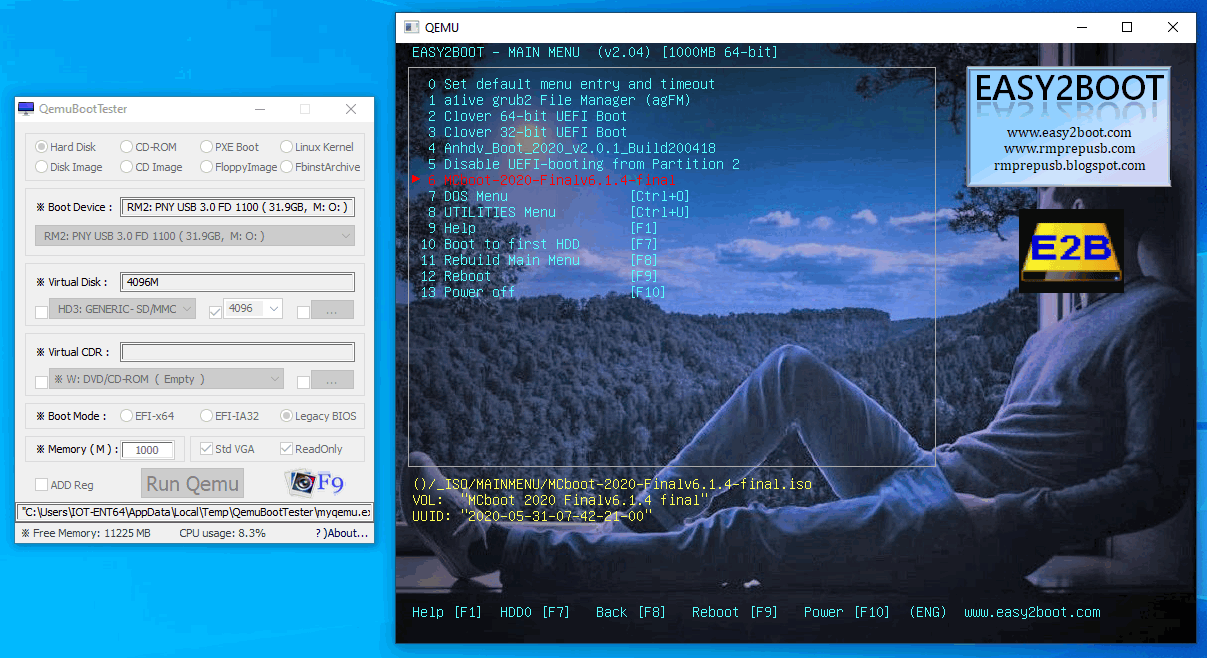
Task: Click the Boot Device text field
Action: [237, 207]
